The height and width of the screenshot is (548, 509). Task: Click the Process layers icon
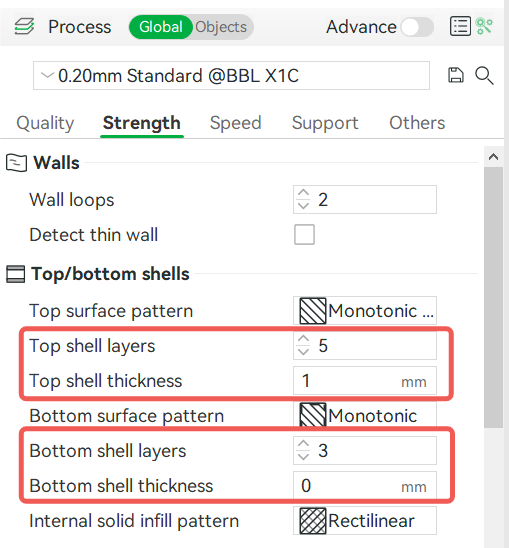(24, 27)
